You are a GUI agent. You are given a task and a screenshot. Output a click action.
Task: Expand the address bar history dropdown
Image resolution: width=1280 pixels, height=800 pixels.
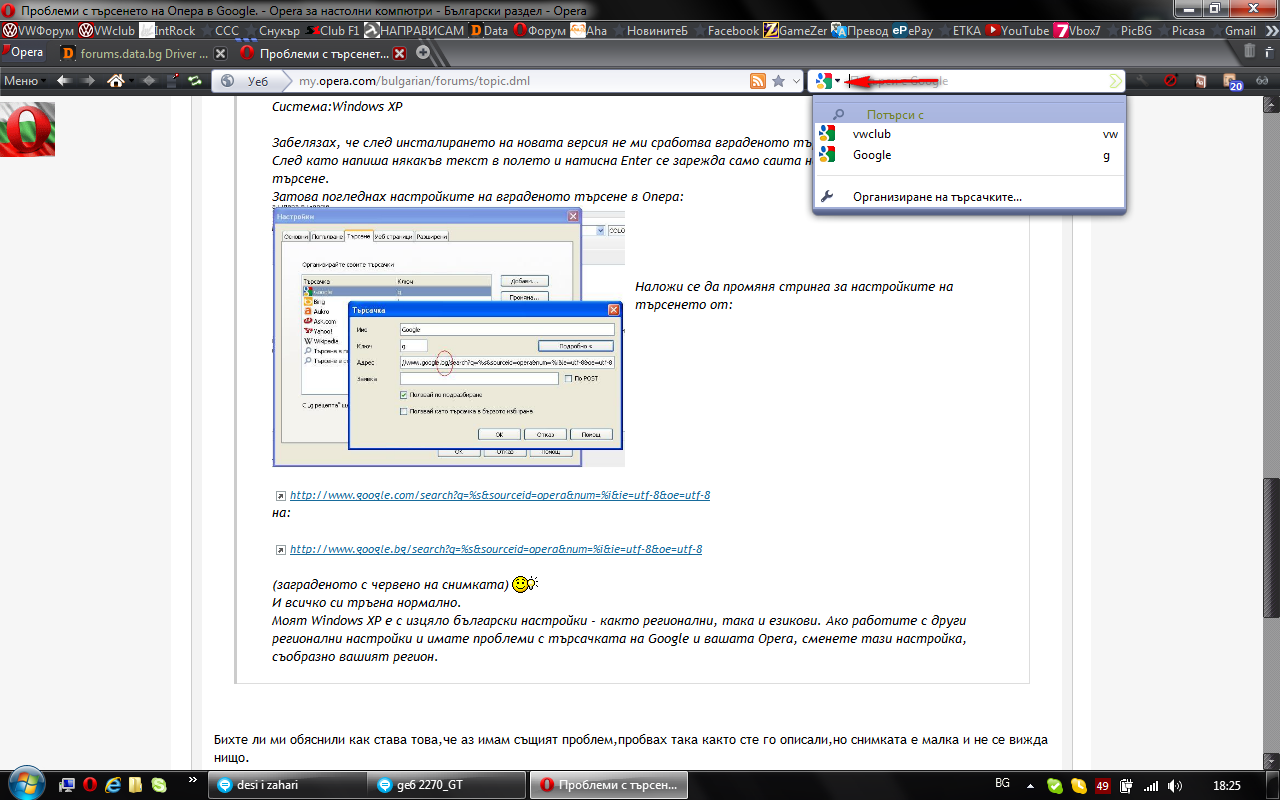click(x=796, y=81)
